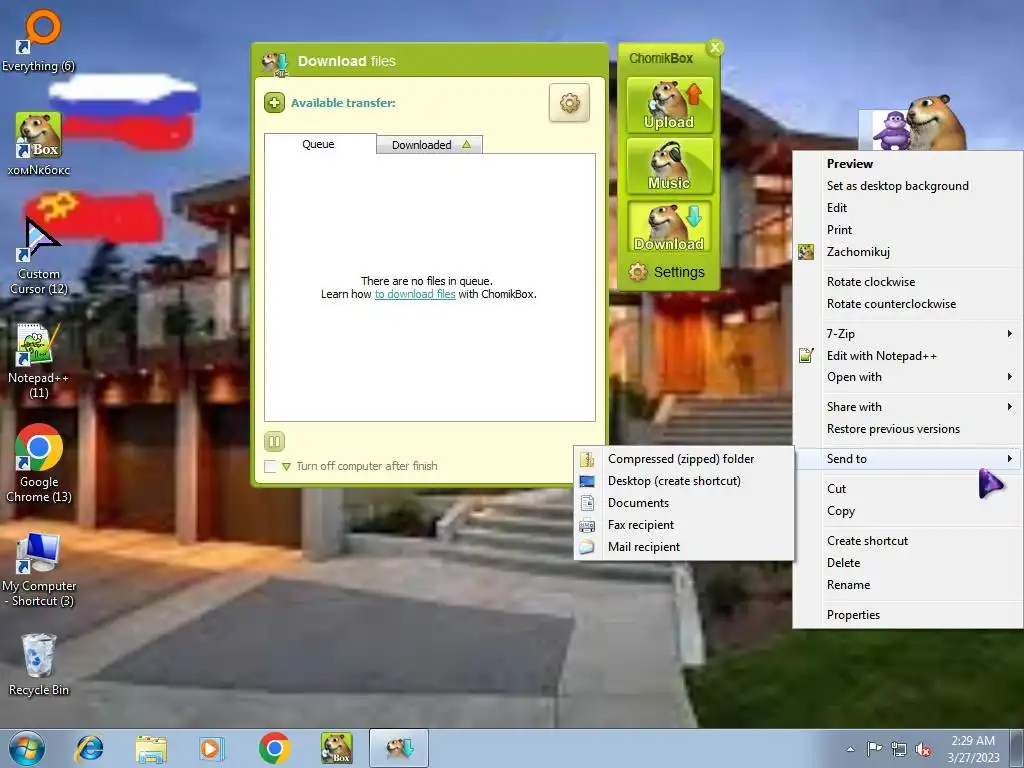Select the Google Chrome desktop shortcut
Image resolution: width=1024 pixels, height=768 pixels.
39,464
